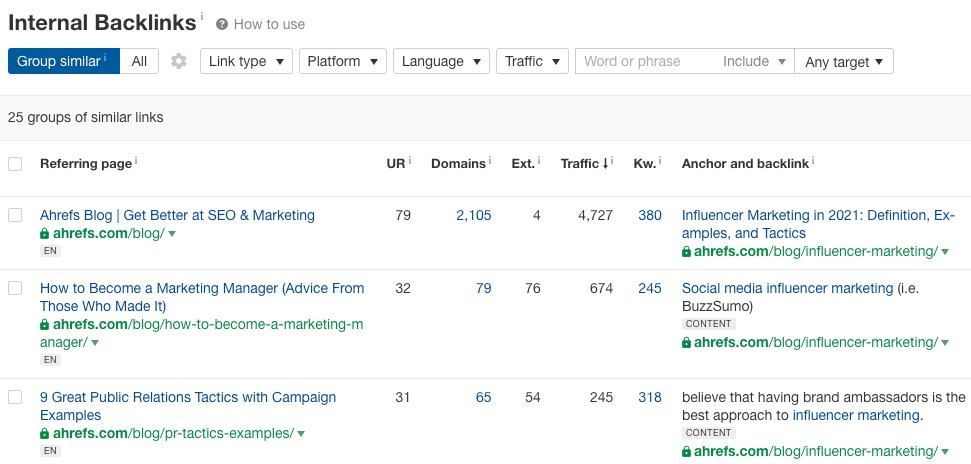Check the How to Become a Marketing Manager row

[x=15, y=288]
